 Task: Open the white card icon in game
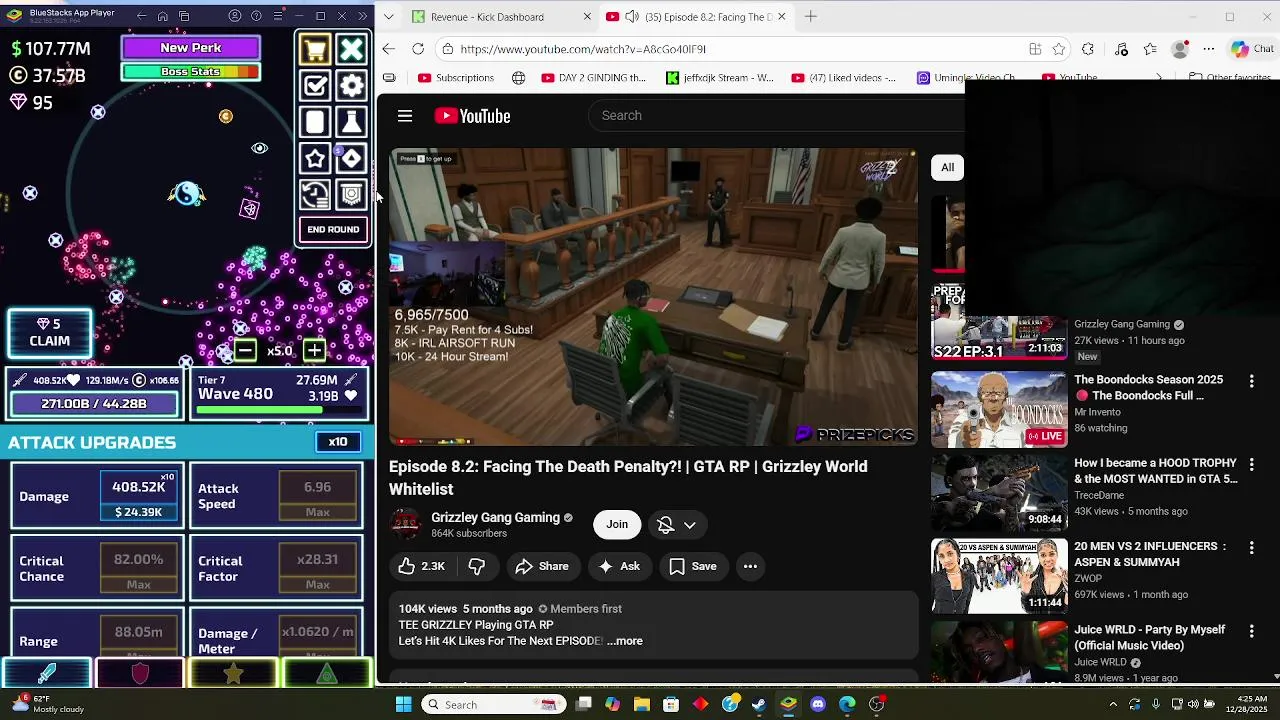[x=315, y=122]
